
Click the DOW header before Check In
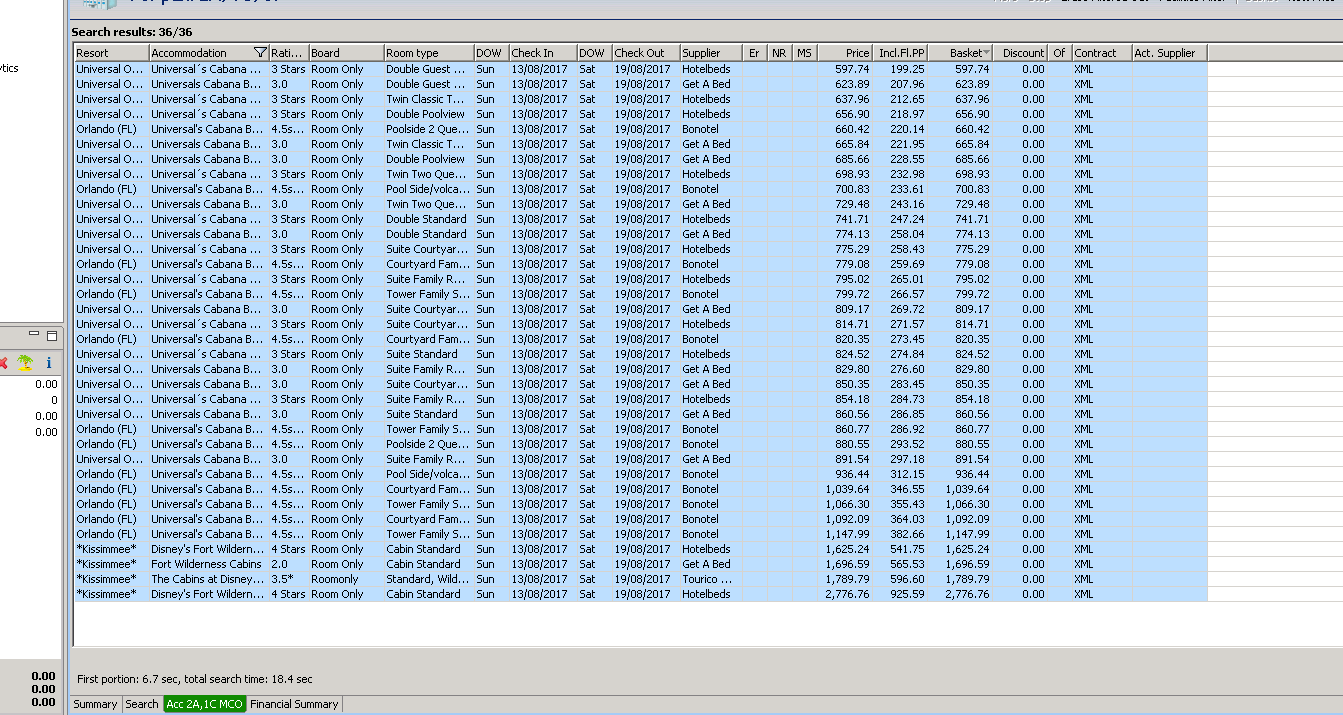[x=492, y=53]
